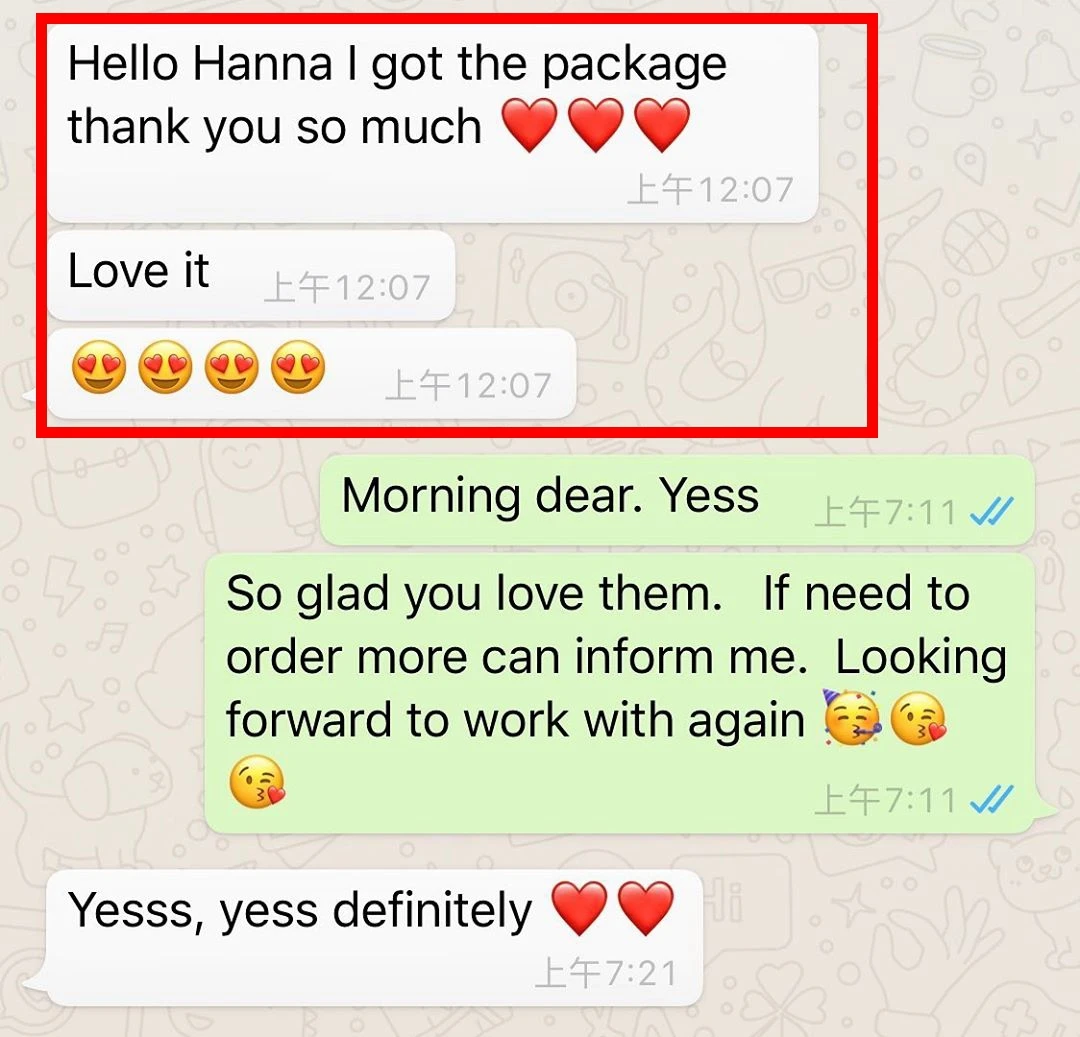Image resolution: width=1080 pixels, height=1037 pixels.
Task: Click the 'Looking forward to work with again' text
Action: (616, 689)
